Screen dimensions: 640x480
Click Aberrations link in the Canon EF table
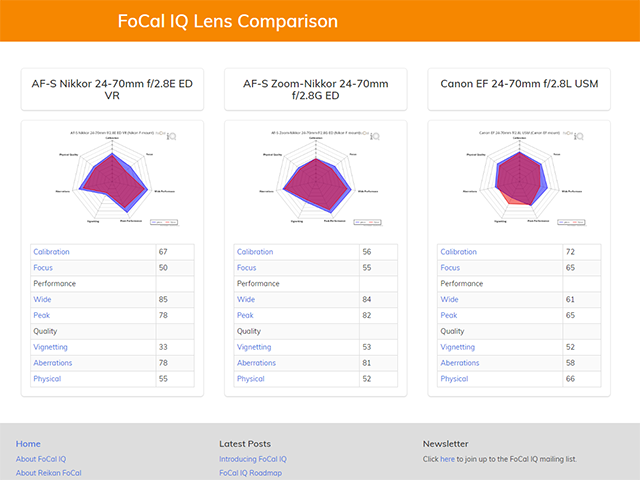[460, 363]
